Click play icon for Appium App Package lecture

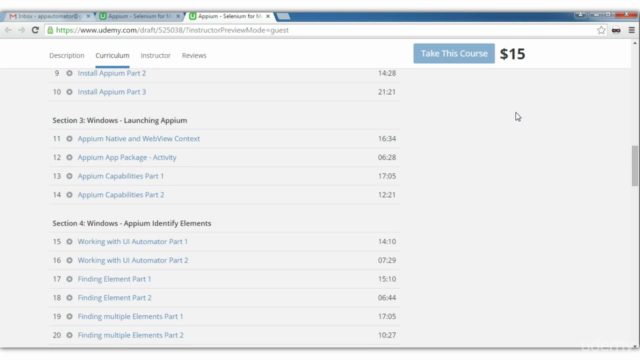pyautogui.click(x=69, y=158)
